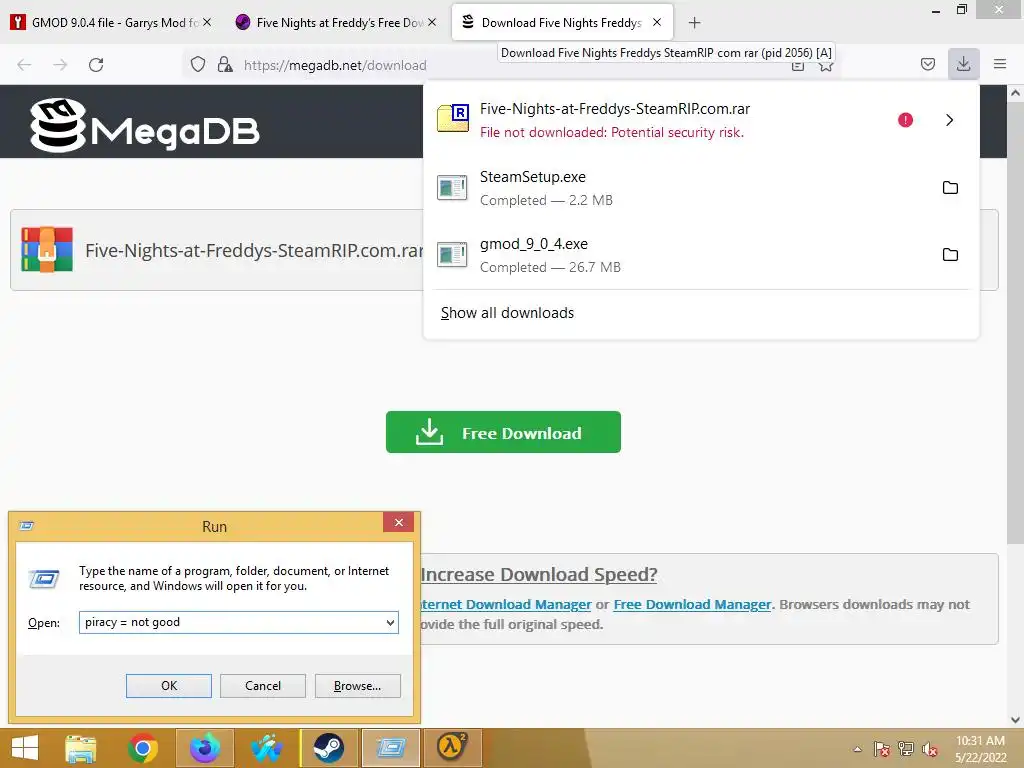Open File Explorer from the taskbar
The height and width of the screenshot is (768, 1024).
(x=81, y=748)
